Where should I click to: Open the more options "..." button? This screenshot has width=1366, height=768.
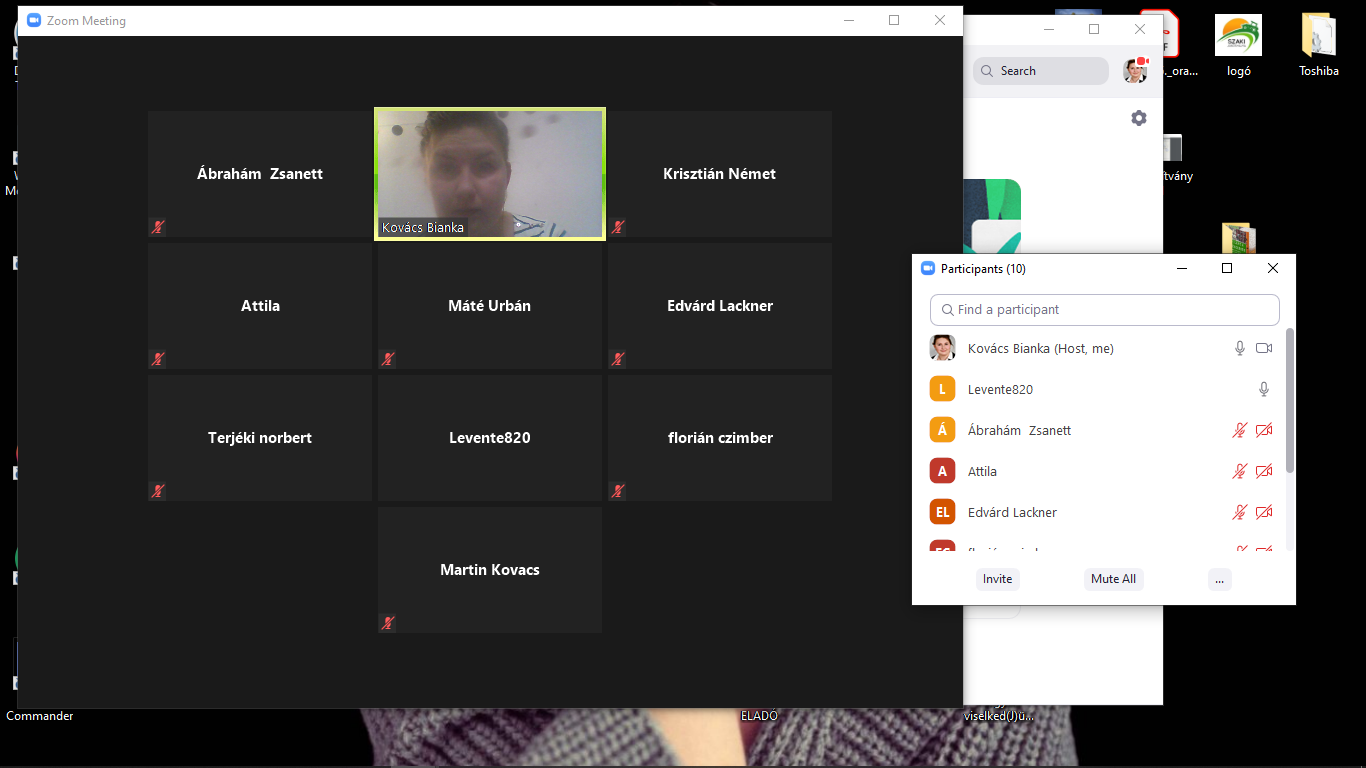[x=1219, y=579]
